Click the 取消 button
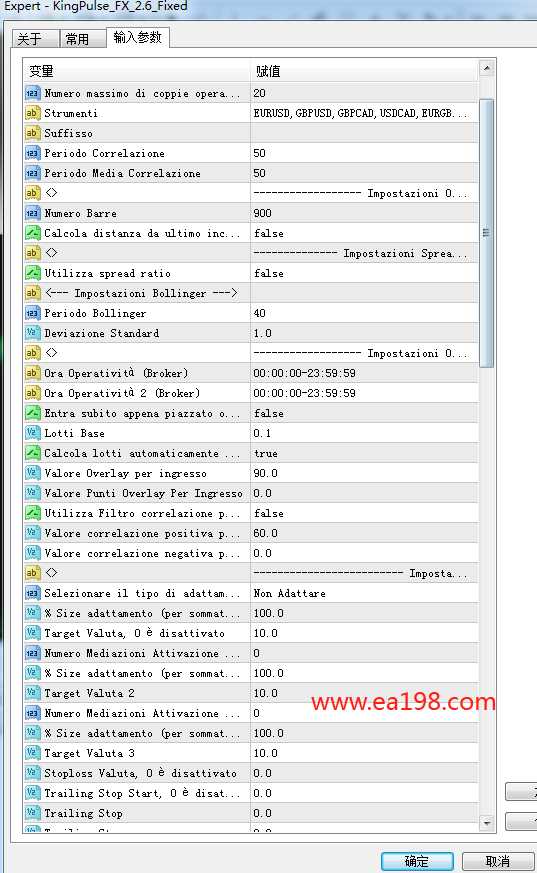537x873 pixels. [497, 861]
